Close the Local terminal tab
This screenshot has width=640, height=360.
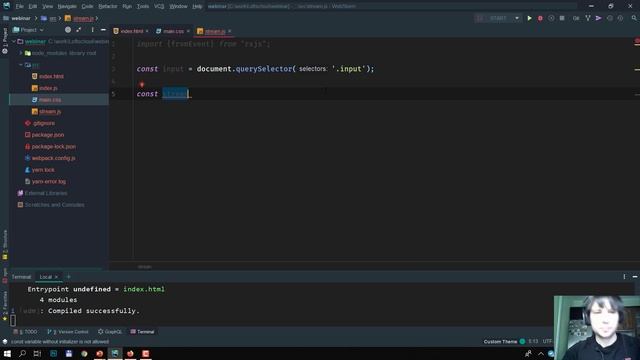[x=56, y=277]
